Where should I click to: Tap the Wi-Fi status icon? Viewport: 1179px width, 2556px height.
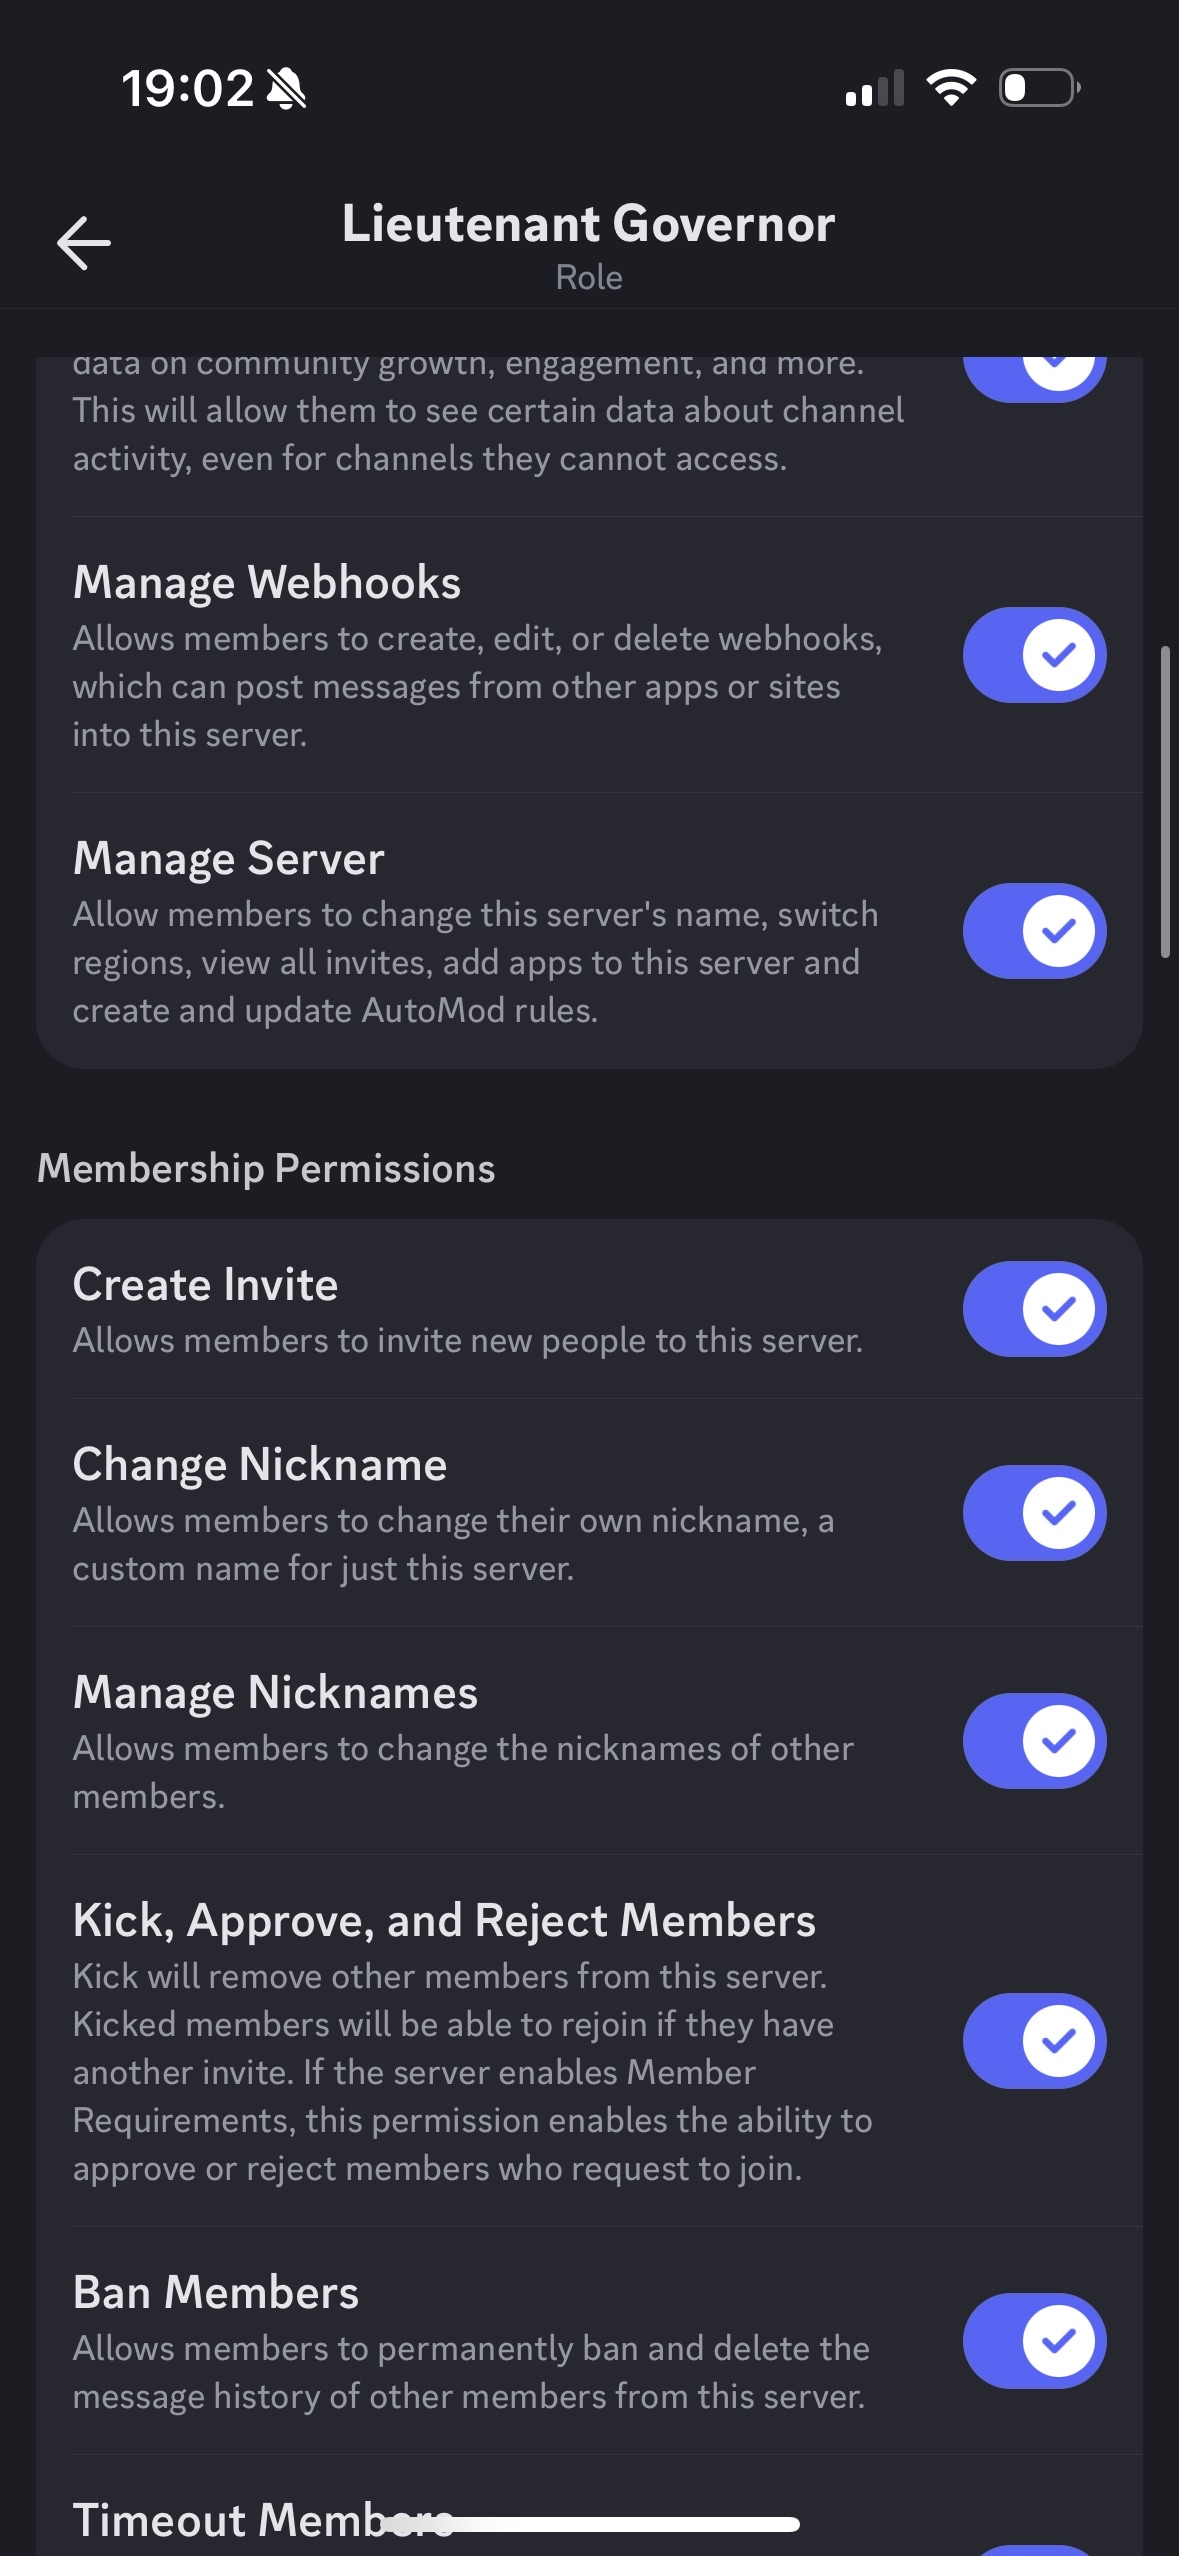951,88
